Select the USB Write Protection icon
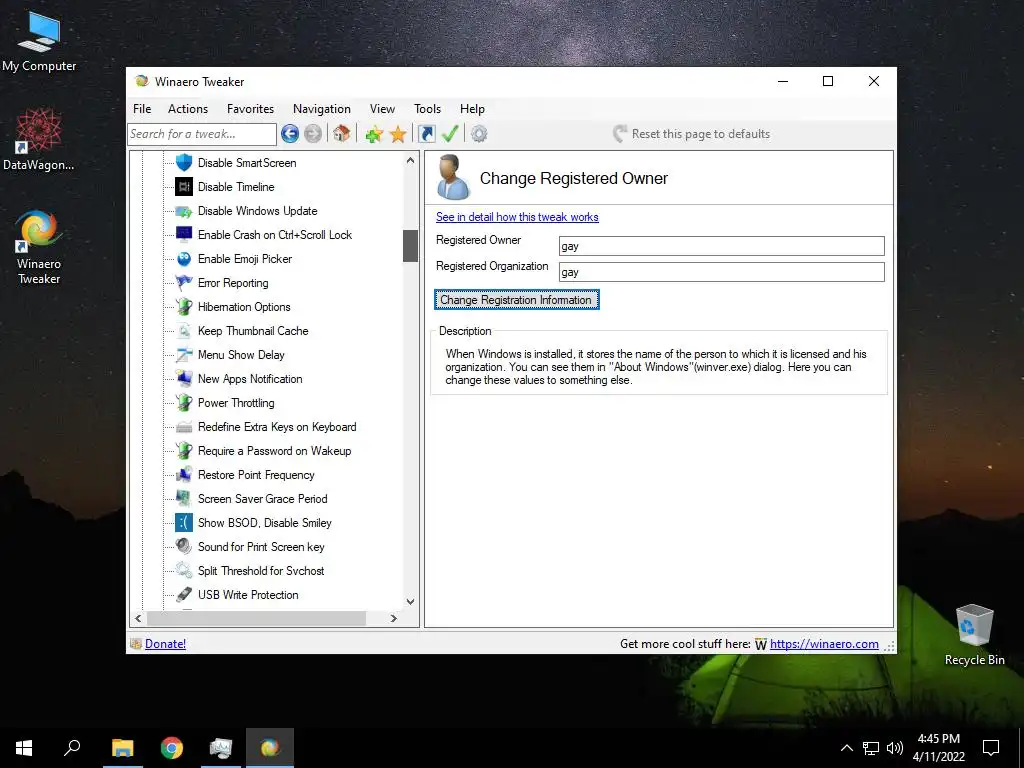 (184, 594)
